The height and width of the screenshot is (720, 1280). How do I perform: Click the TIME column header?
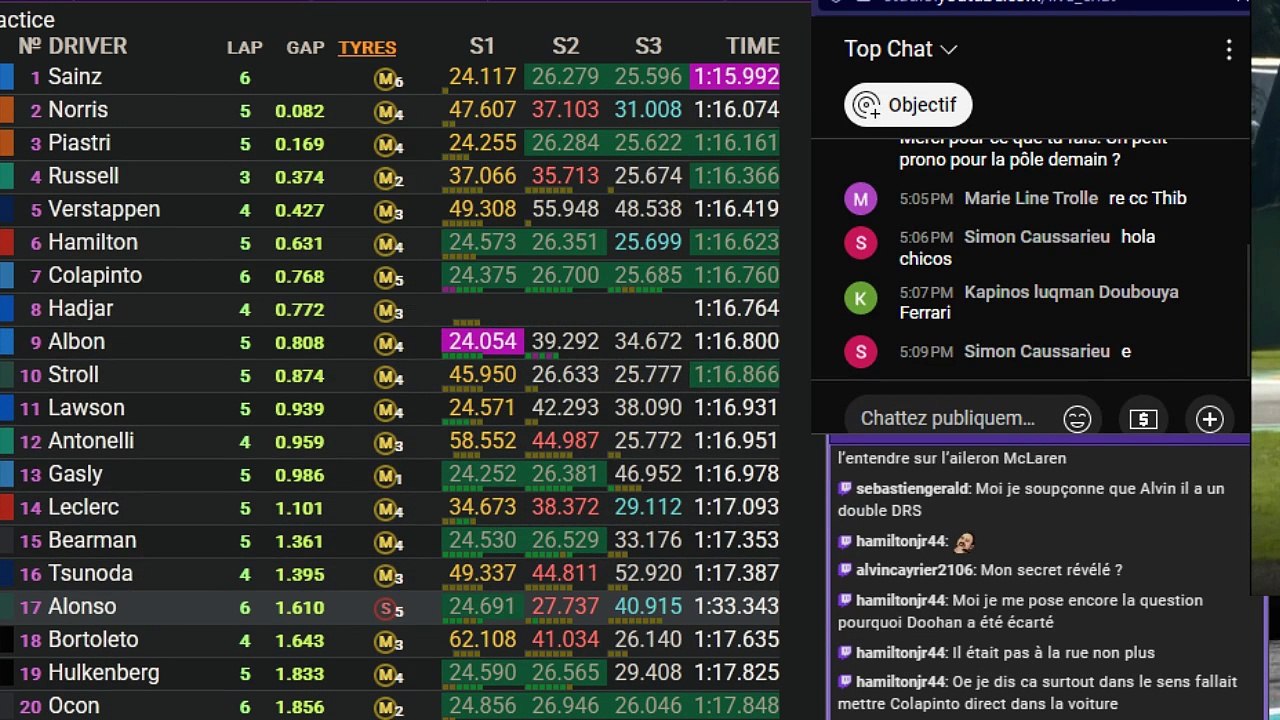[x=753, y=46]
